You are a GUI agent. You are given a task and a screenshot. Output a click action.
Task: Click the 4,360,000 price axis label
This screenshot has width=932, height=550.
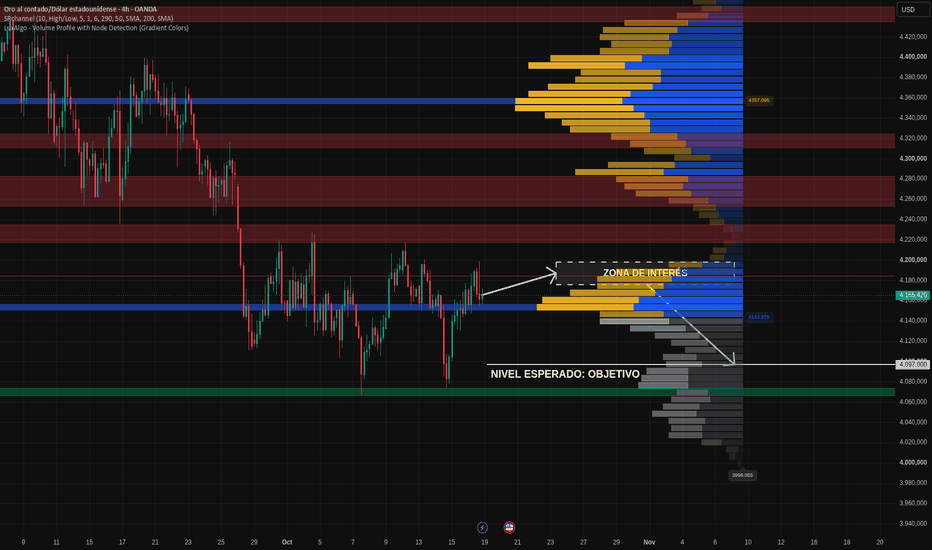coord(913,98)
